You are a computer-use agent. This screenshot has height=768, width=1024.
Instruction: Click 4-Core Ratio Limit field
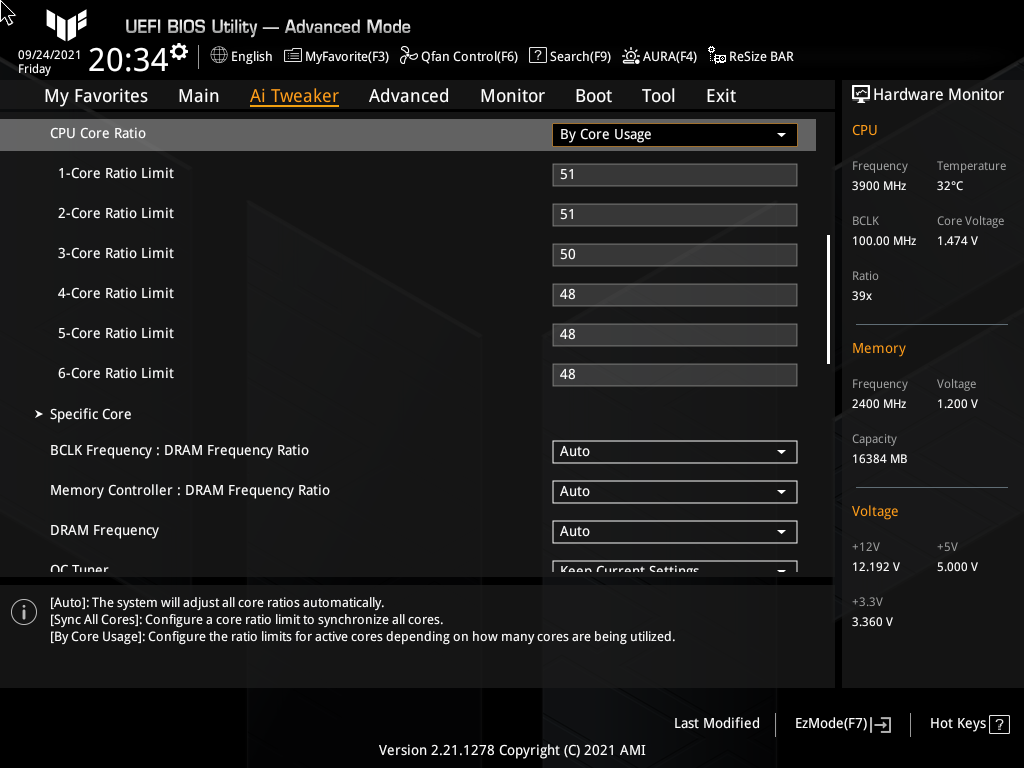click(675, 295)
